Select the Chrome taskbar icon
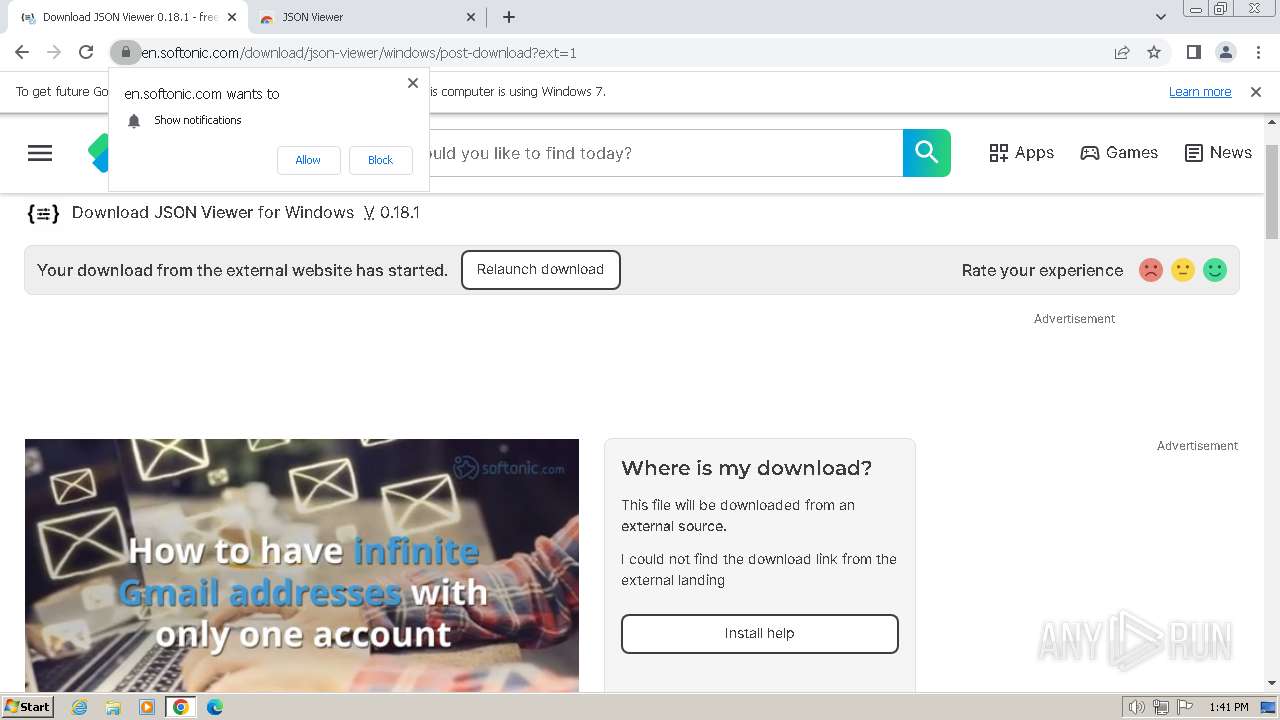 coord(181,707)
